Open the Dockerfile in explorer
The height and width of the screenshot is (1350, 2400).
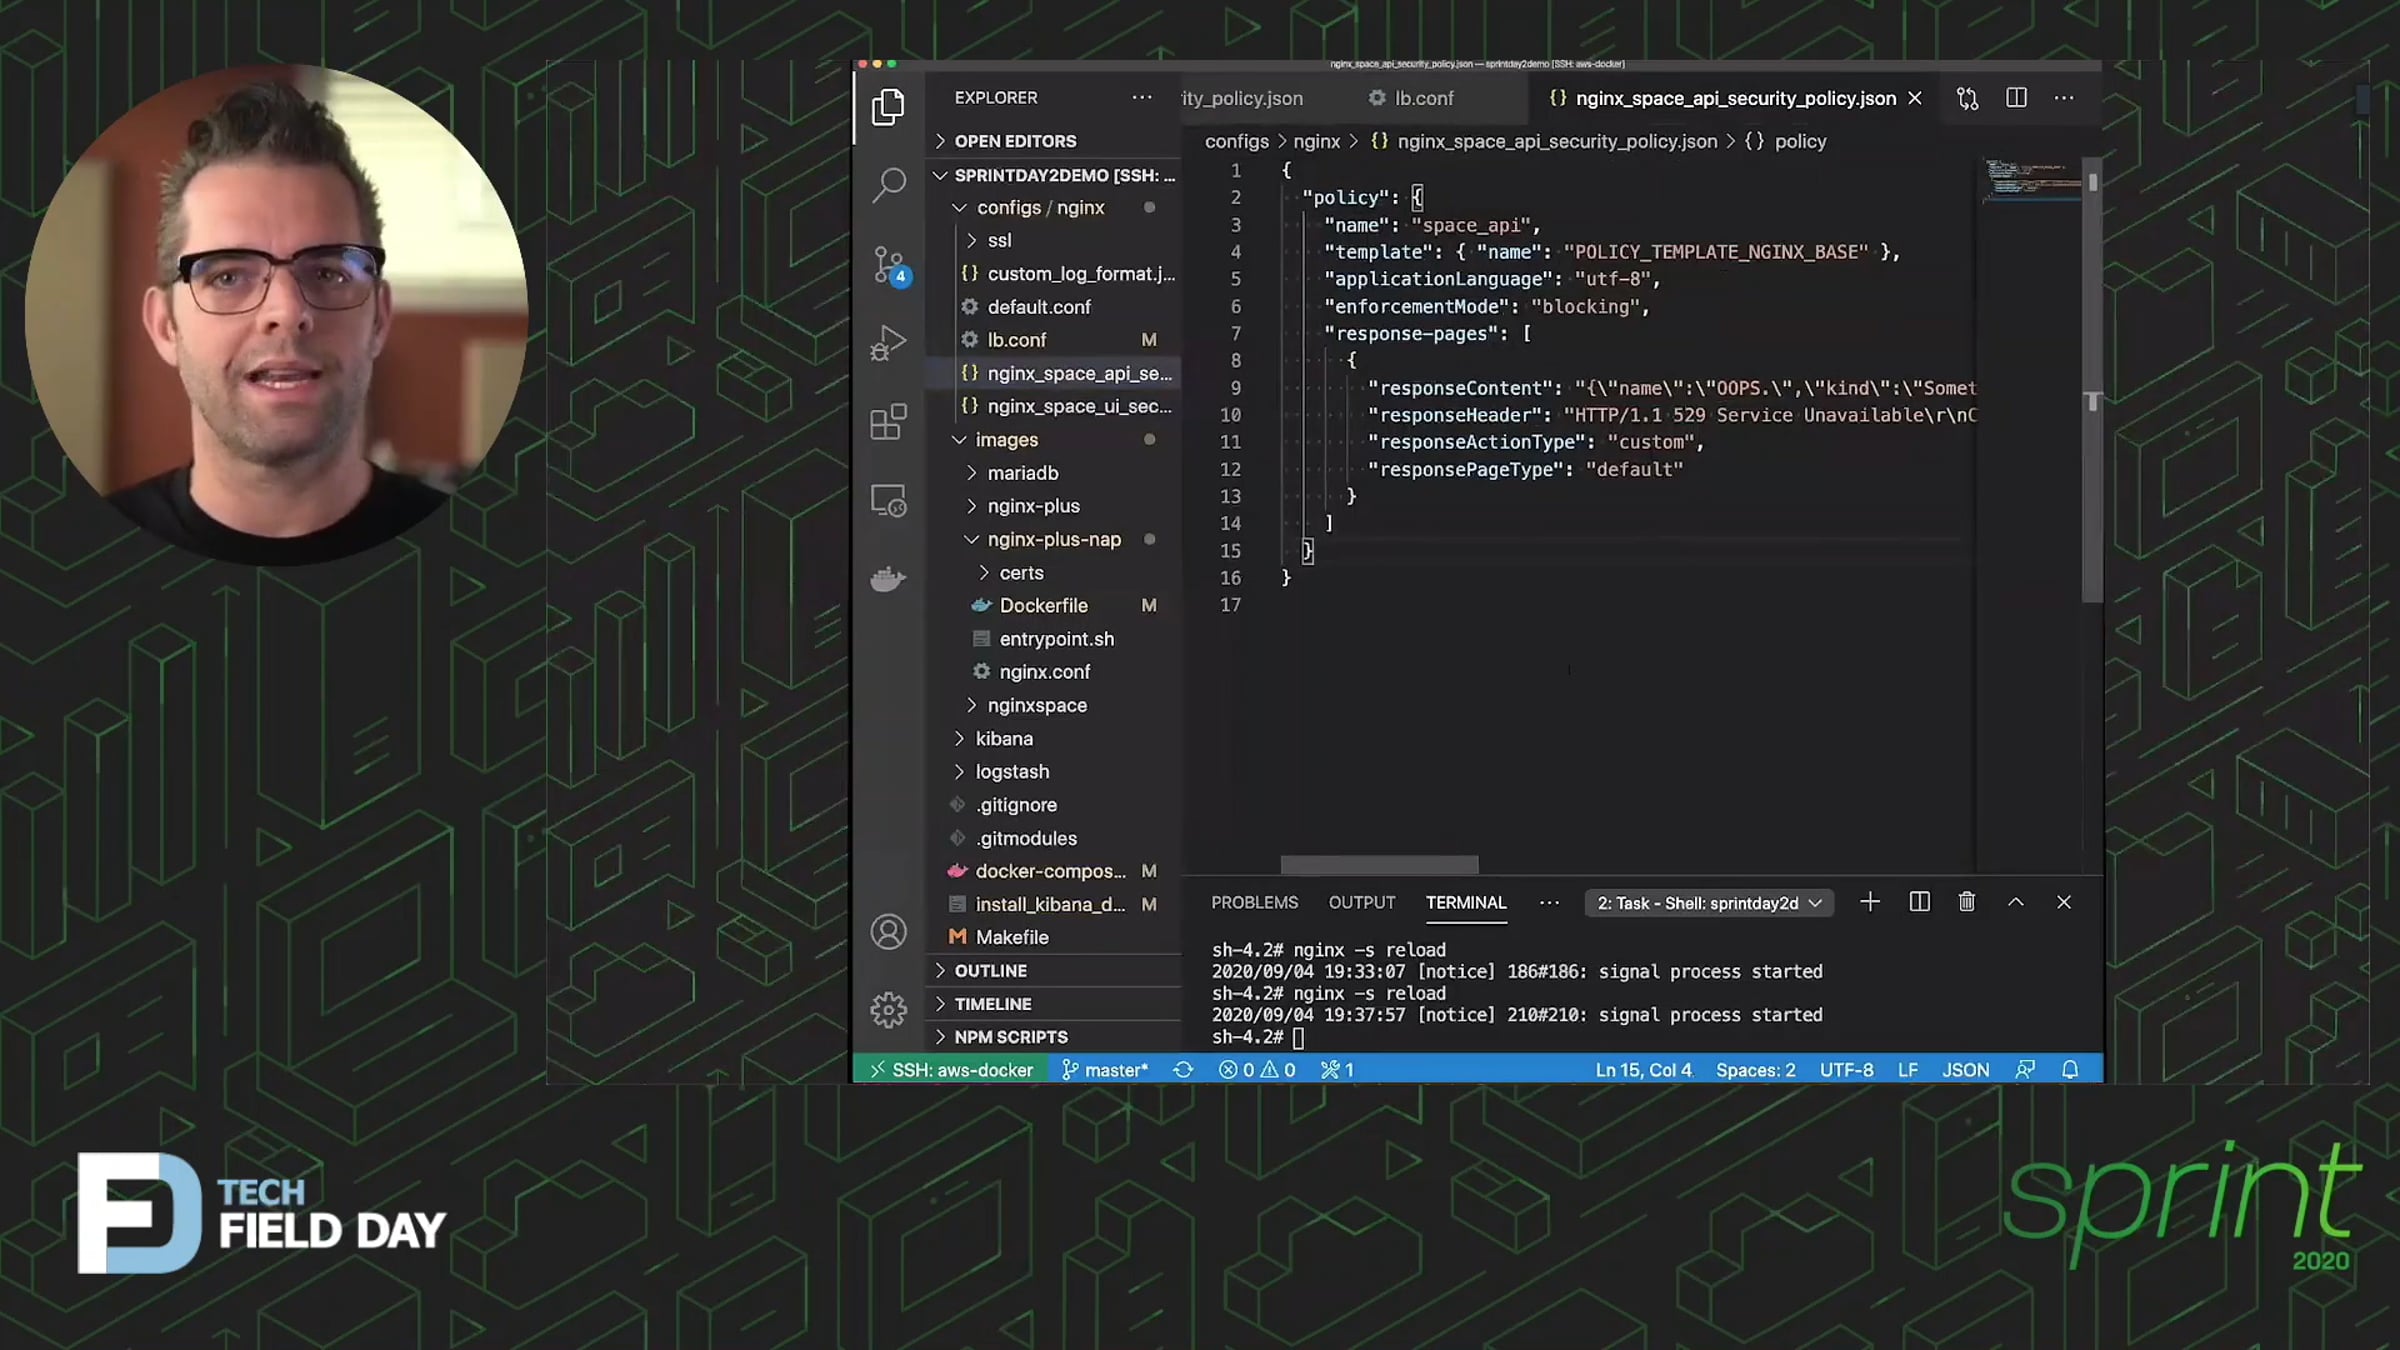coord(1055,605)
